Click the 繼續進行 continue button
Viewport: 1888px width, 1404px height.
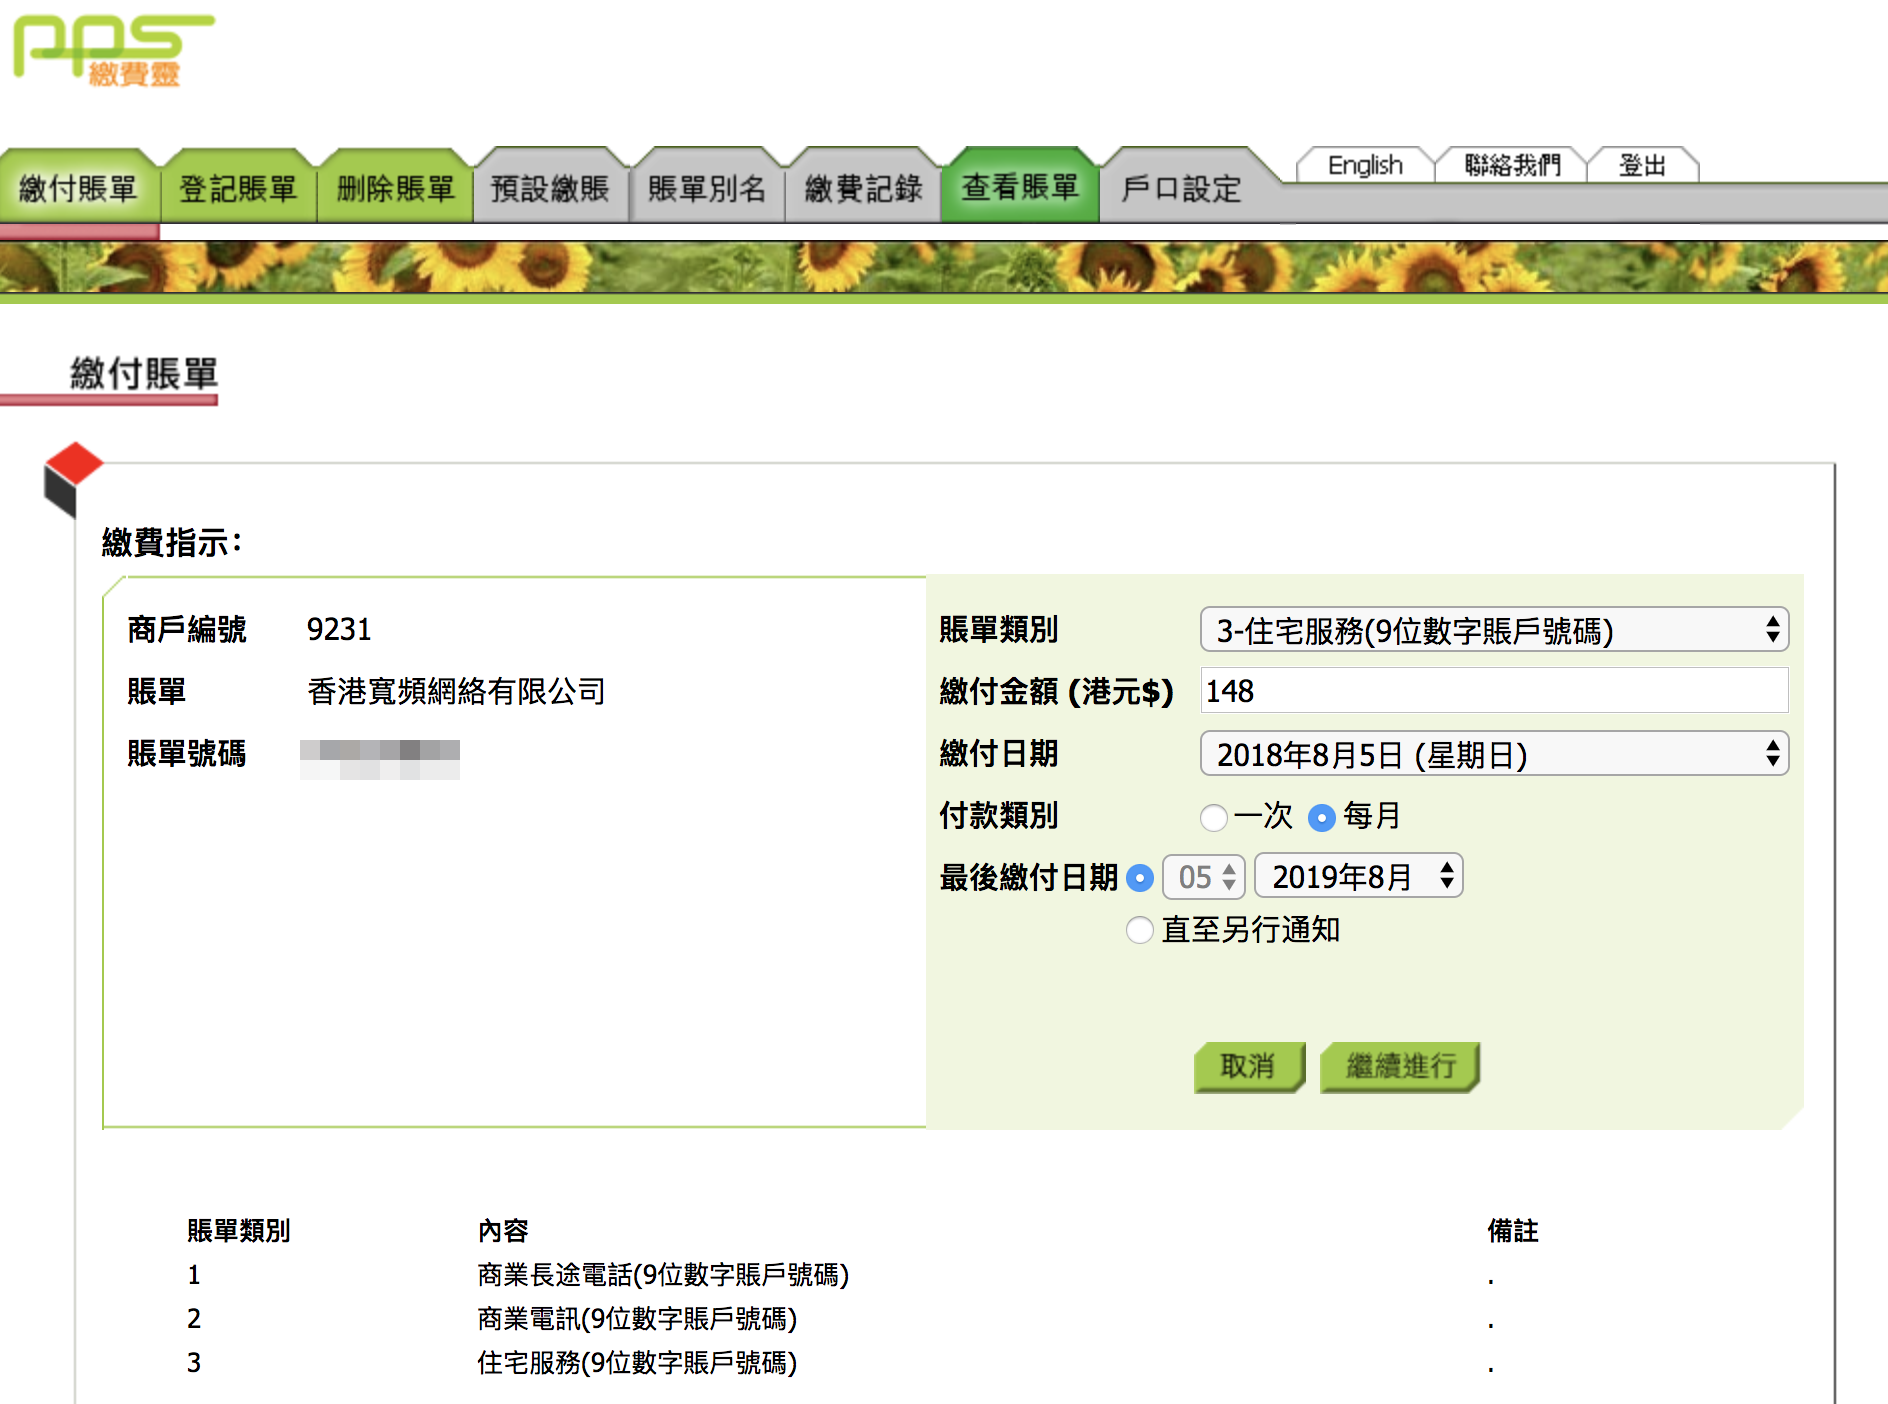point(1400,1067)
